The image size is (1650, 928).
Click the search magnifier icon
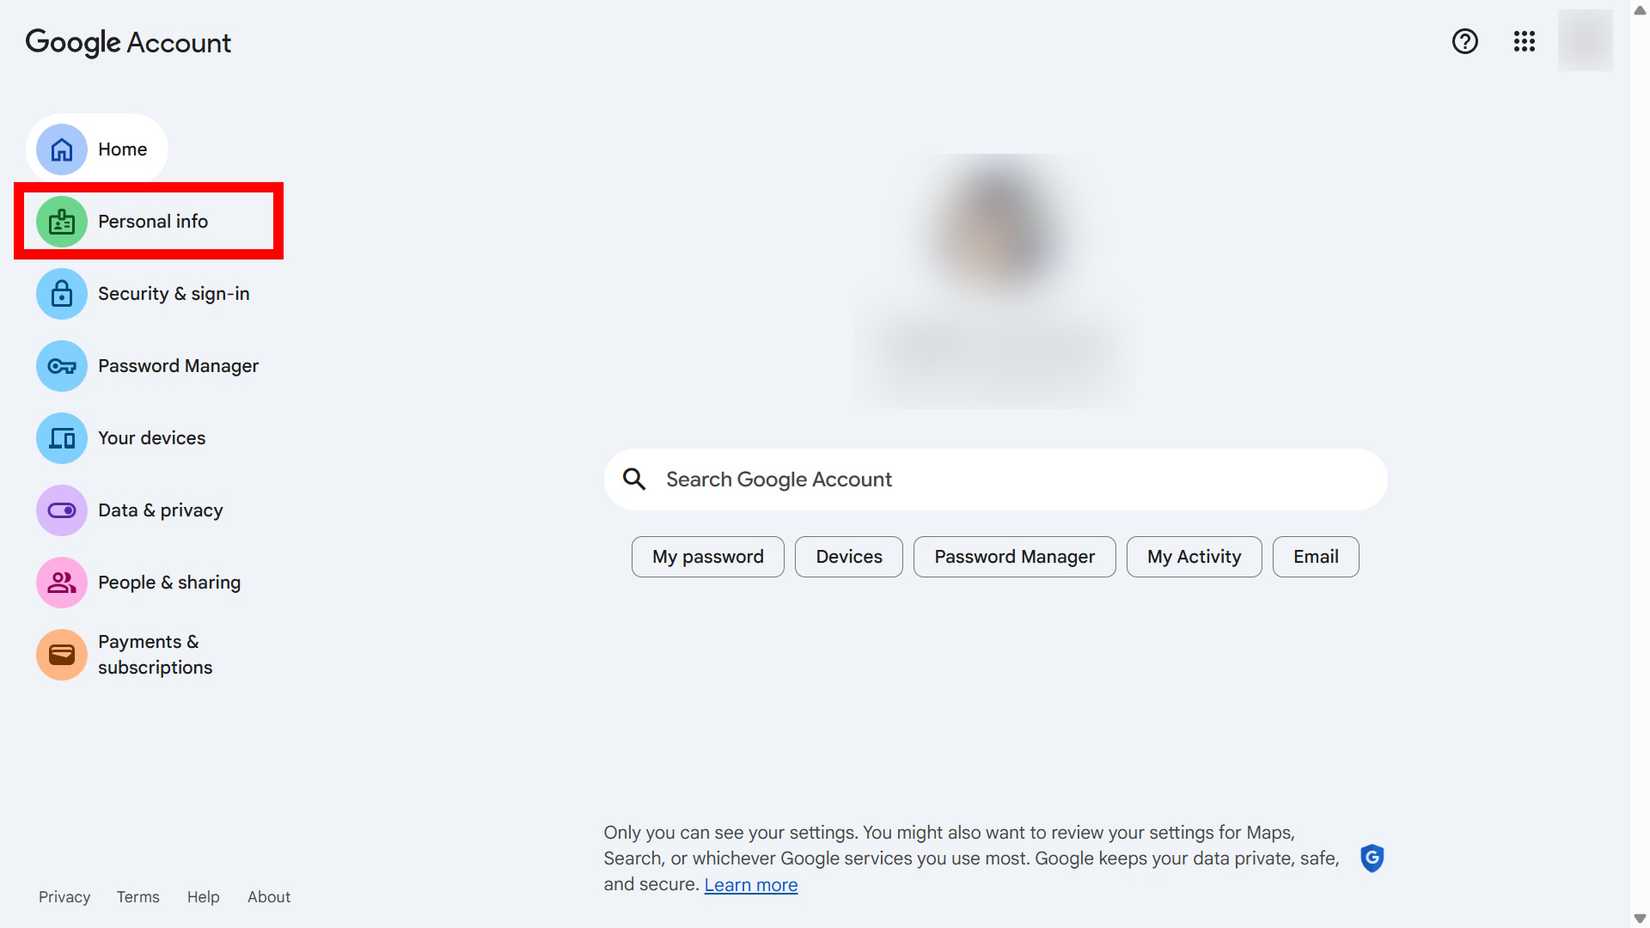(x=634, y=479)
